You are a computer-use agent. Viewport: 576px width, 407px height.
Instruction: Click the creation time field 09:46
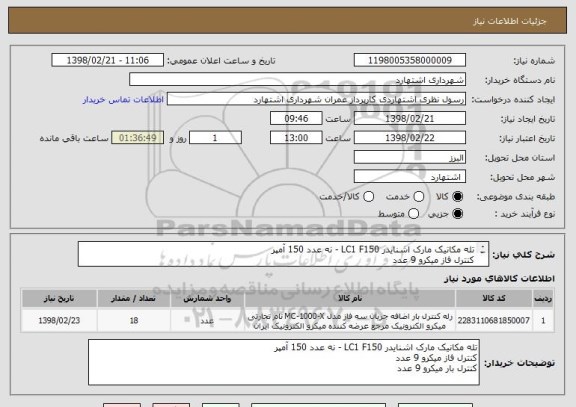click(296, 119)
